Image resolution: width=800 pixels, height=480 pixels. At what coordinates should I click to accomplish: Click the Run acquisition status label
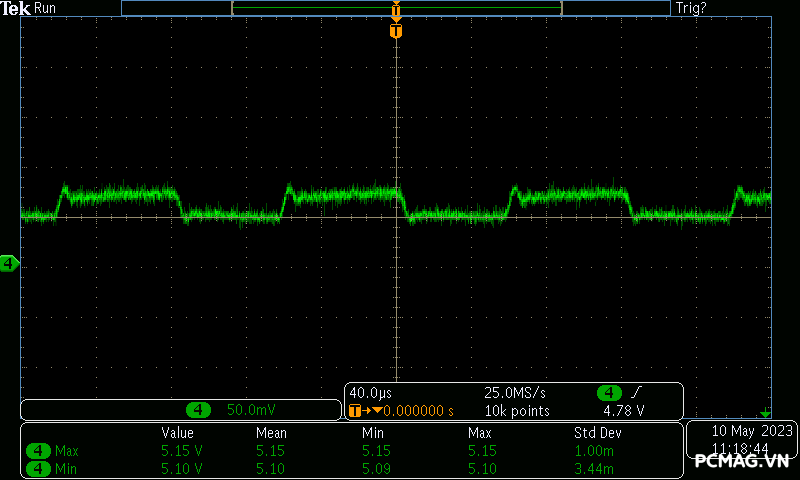[45, 8]
